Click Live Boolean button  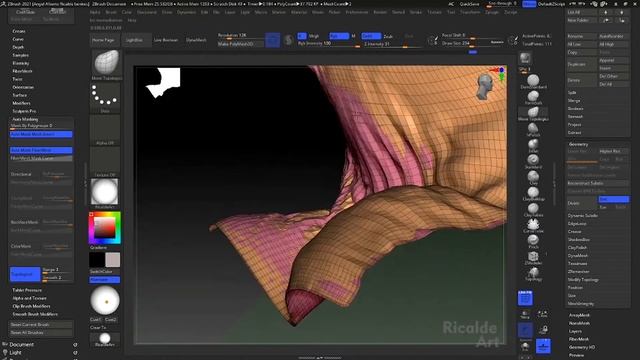click(x=166, y=40)
